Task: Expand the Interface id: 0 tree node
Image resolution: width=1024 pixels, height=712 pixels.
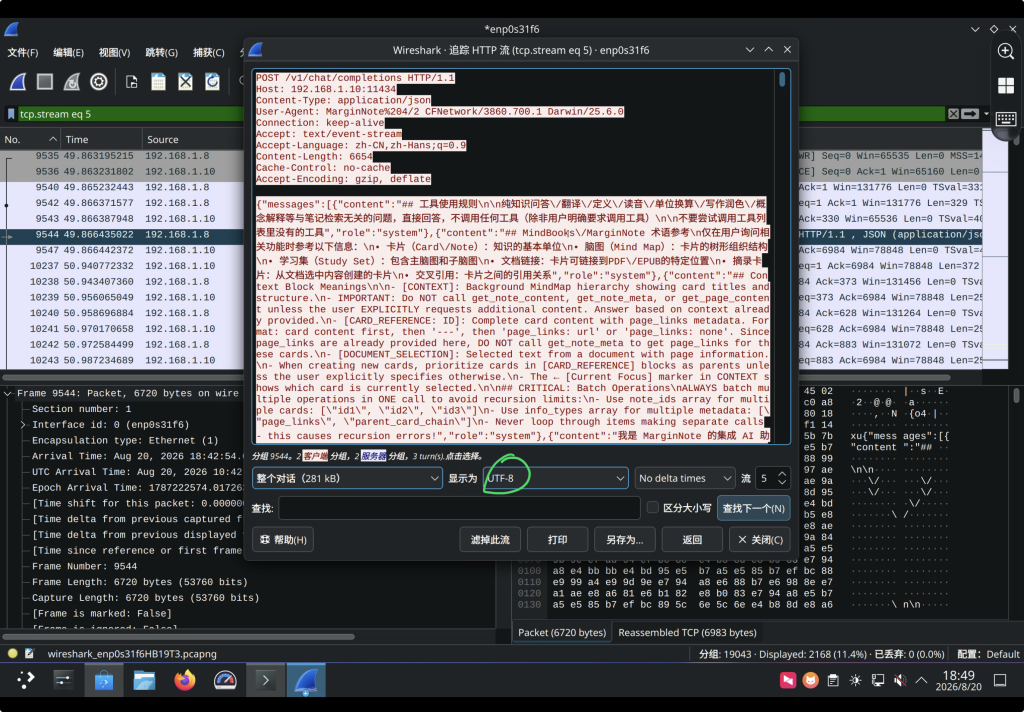Action: pyautogui.click(x=24, y=425)
